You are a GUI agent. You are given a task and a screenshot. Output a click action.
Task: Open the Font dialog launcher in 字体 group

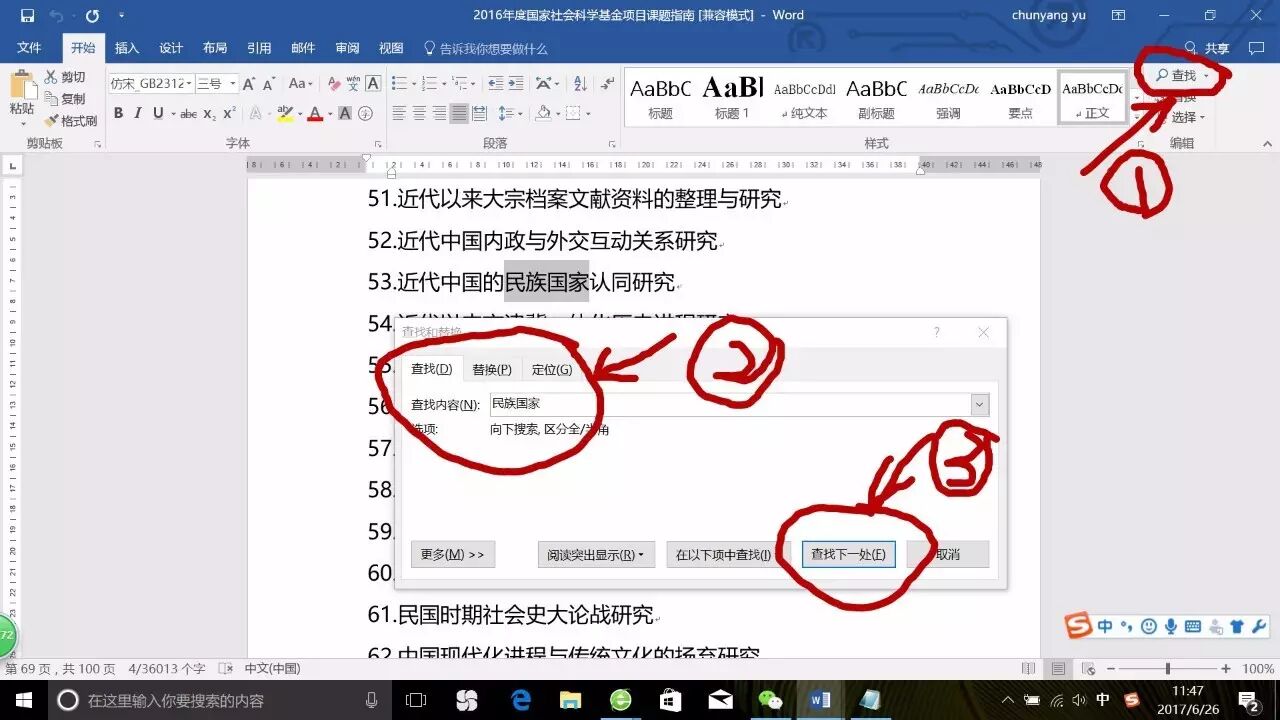tap(378, 144)
